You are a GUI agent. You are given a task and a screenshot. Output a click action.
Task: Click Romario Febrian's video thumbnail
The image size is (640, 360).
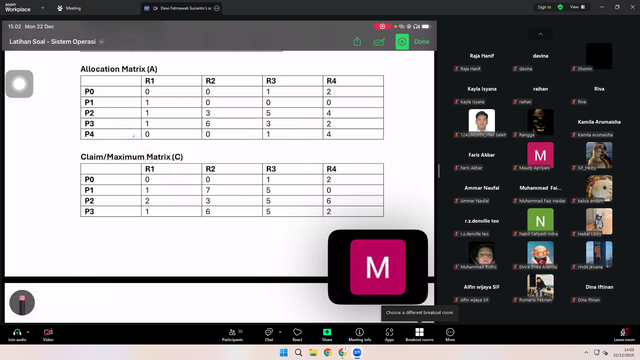pos(540,286)
